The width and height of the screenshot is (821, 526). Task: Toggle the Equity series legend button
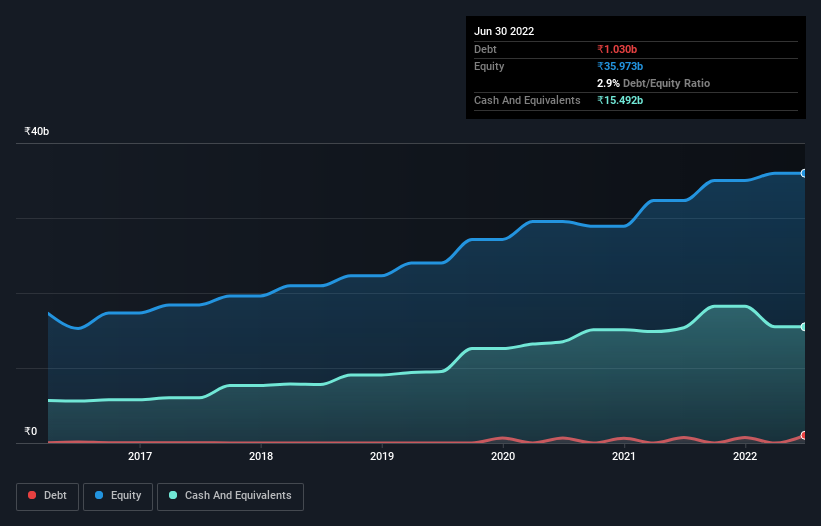[x=118, y=496]
